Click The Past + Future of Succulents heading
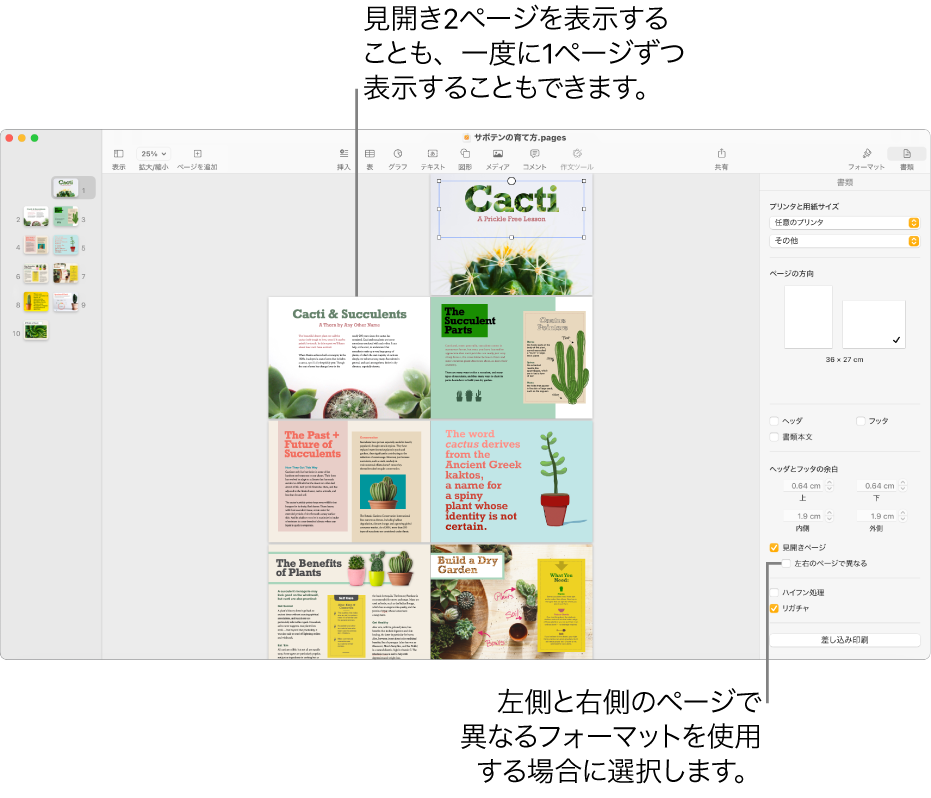This screenshot has height=798, width=931. tap(312, 444)
